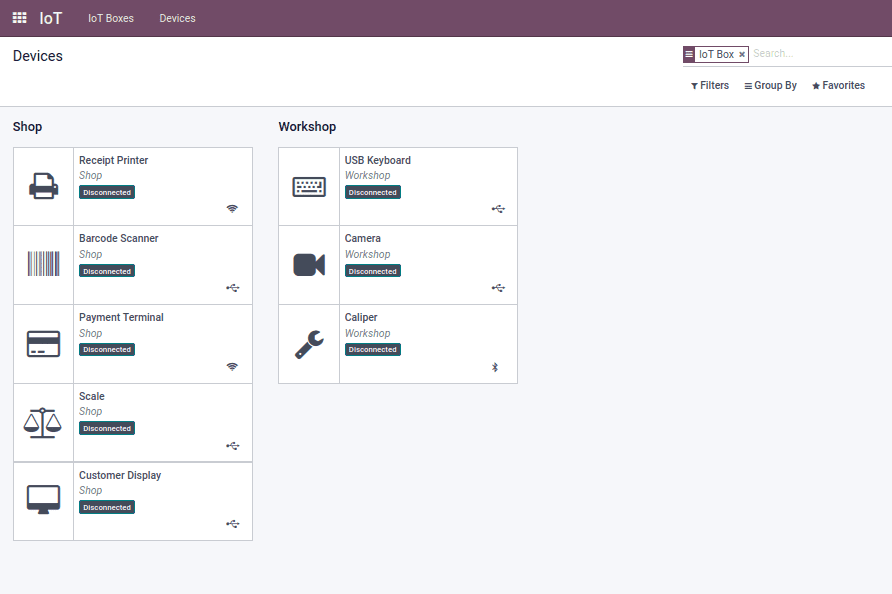Open the Caliper device name
Image resolution: width=892 pixels, height=594 pixels.
(361, 317)
